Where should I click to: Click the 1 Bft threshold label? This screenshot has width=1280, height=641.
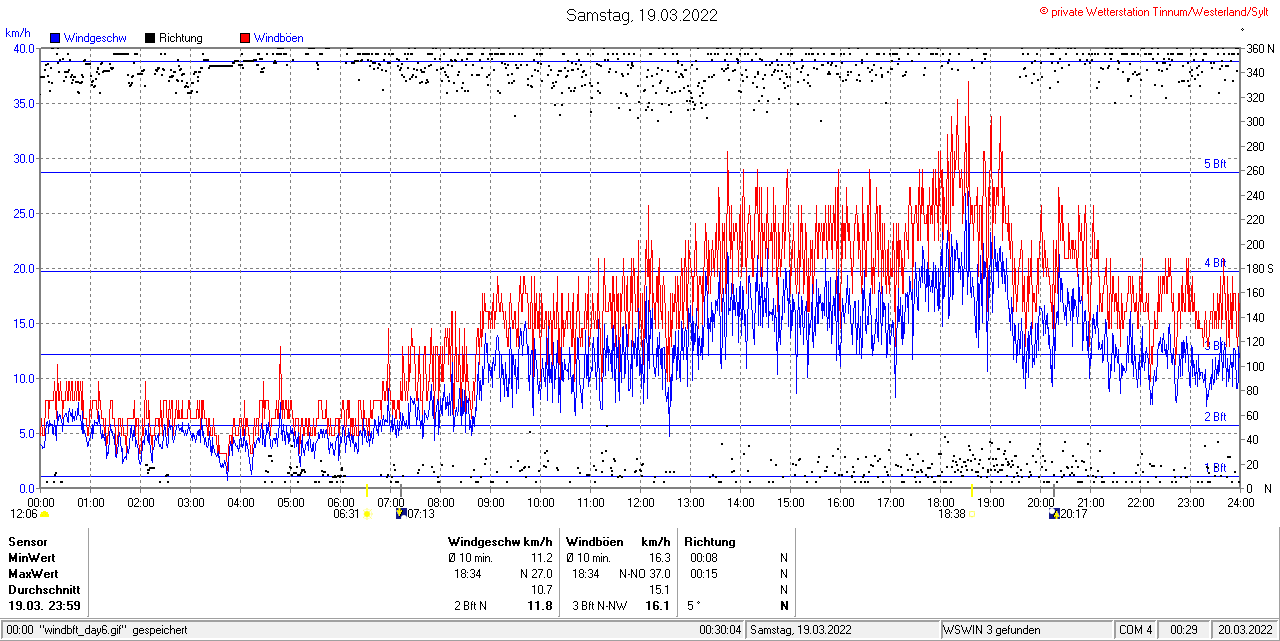[1214, 468]
